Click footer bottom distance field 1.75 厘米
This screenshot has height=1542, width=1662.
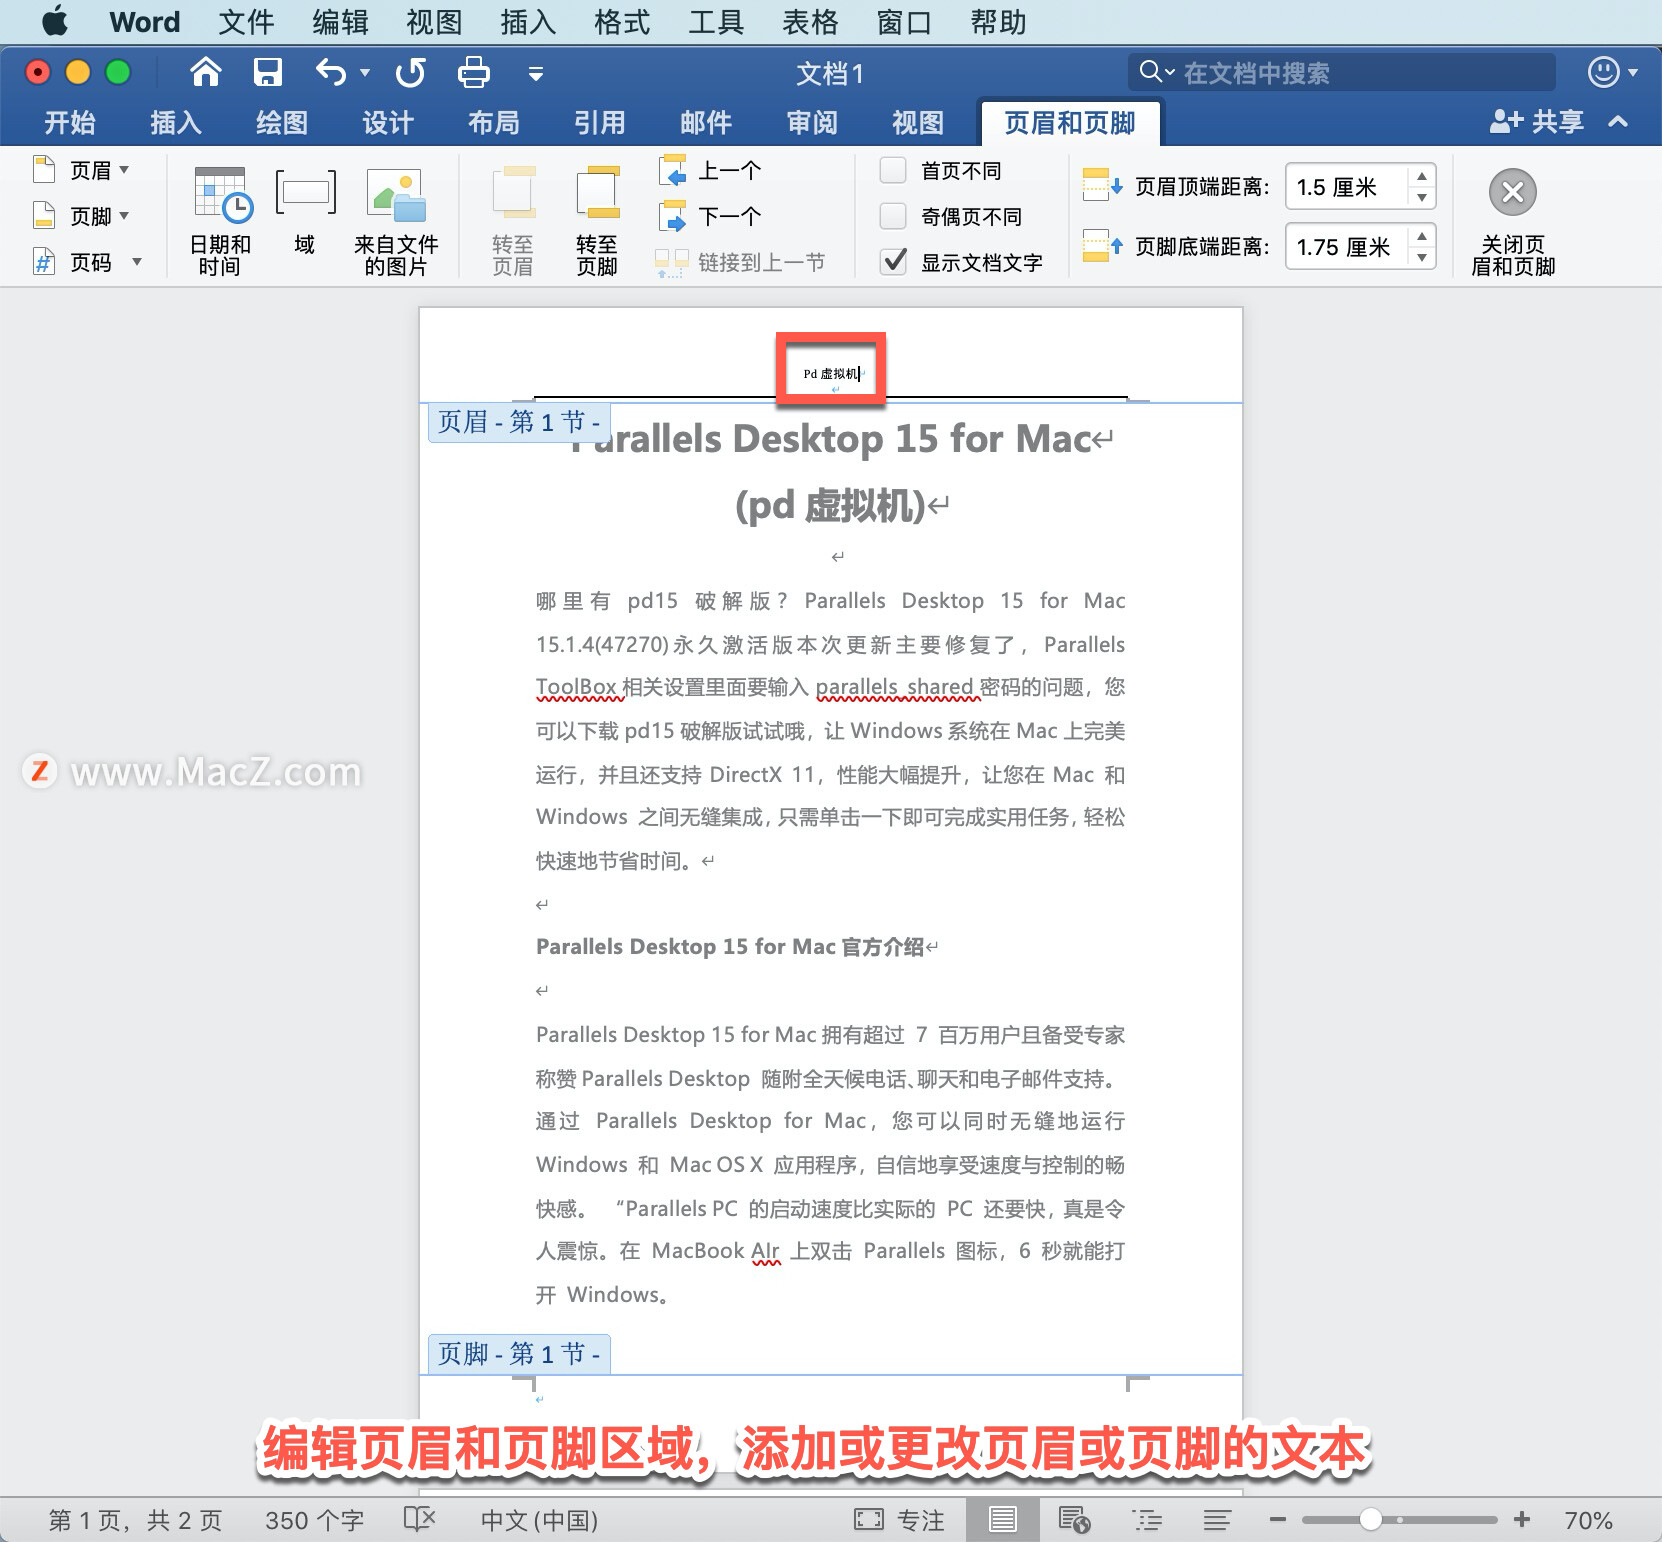[x=1347, y=247]
